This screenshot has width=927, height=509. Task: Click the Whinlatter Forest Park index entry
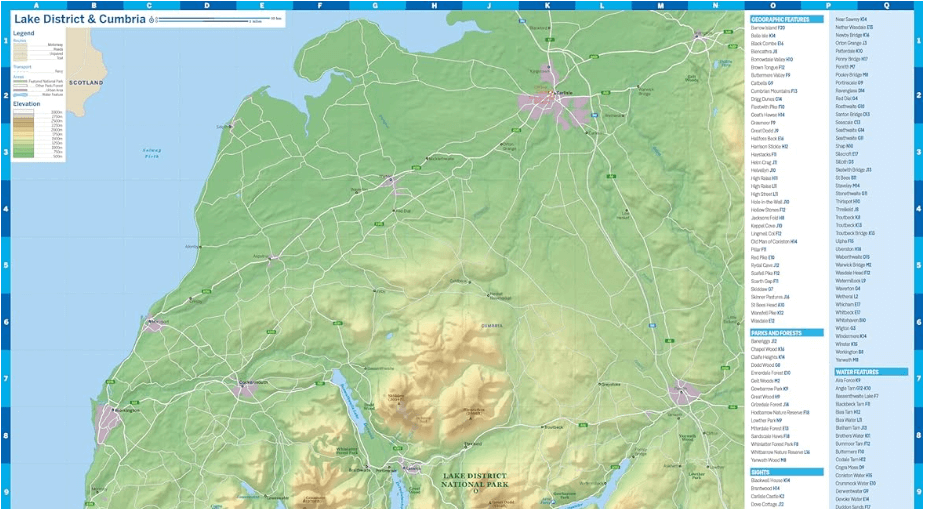774,444
